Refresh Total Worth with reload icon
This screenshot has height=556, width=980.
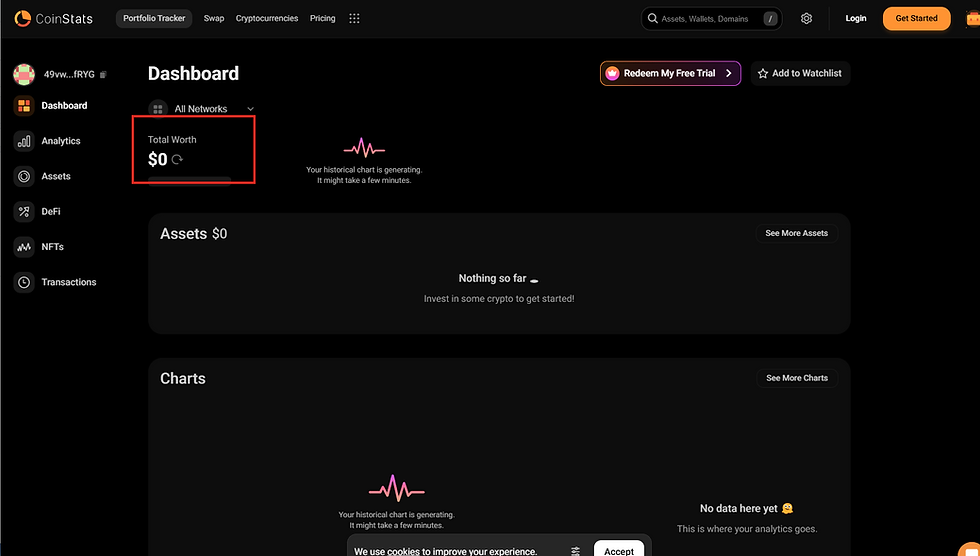[178, 159]
